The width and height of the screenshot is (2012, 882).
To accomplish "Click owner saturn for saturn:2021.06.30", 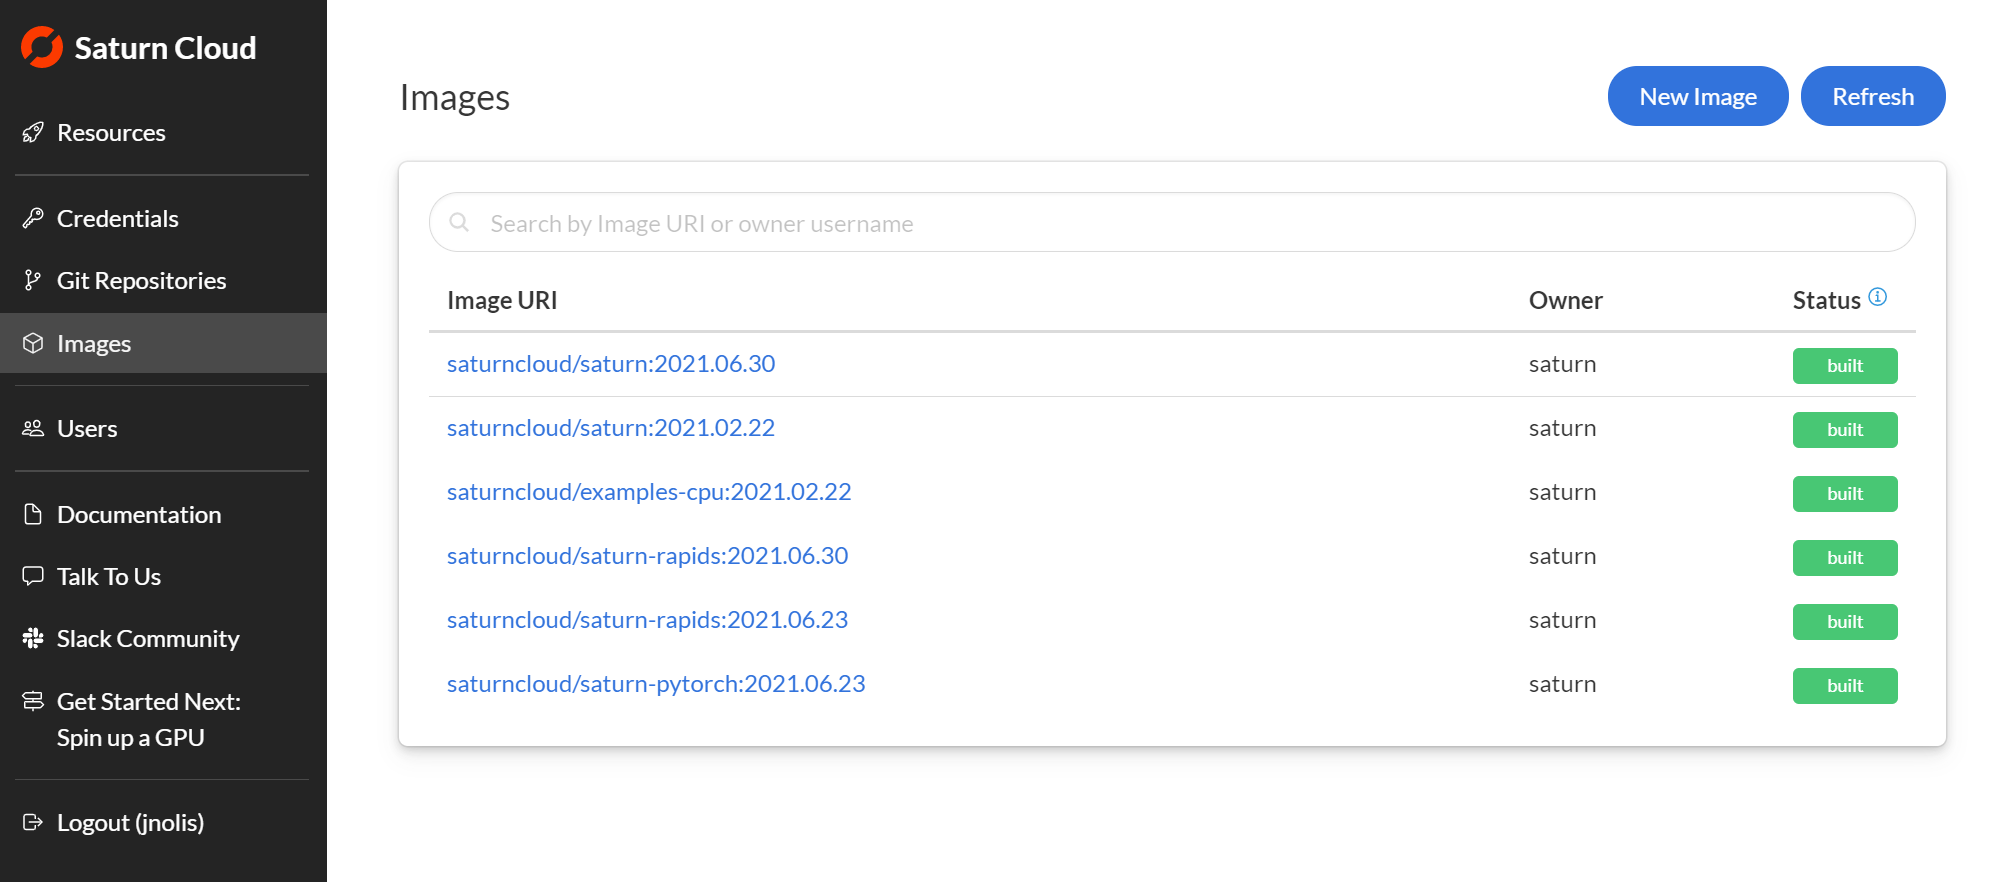I will [1562, 364].
